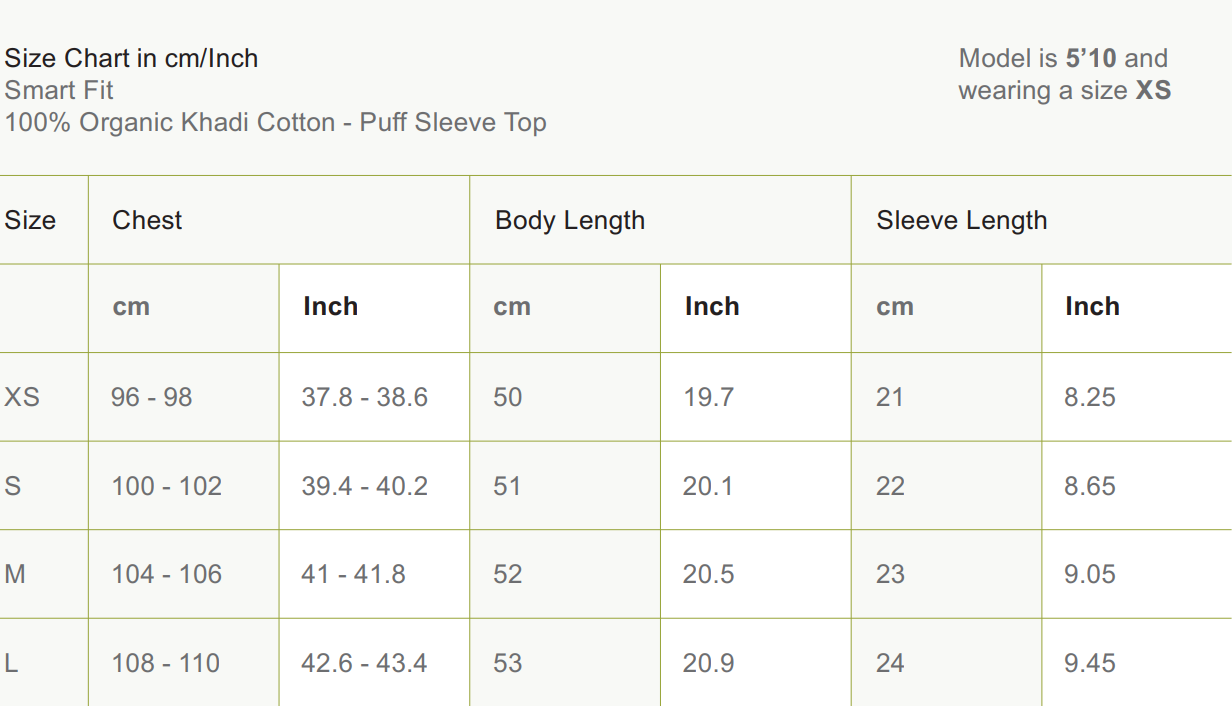Click the Size Chart in cm/Inch title
Screen dimensions: 1232x706
pos(131,58)
